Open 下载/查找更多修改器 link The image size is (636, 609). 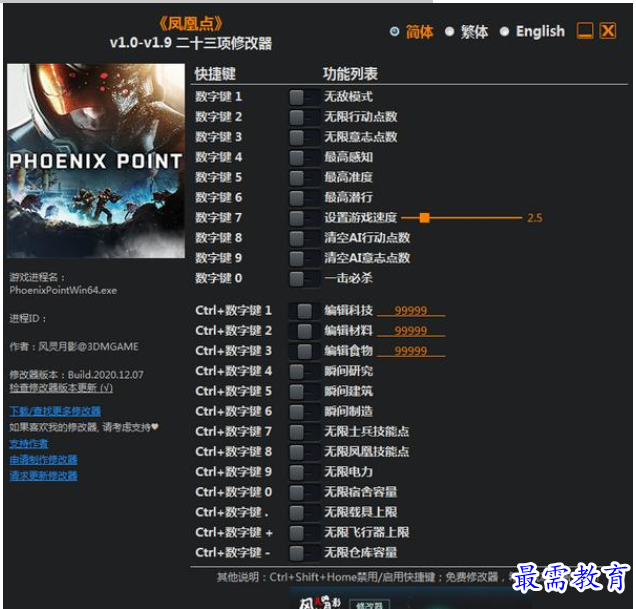point(55,411)
